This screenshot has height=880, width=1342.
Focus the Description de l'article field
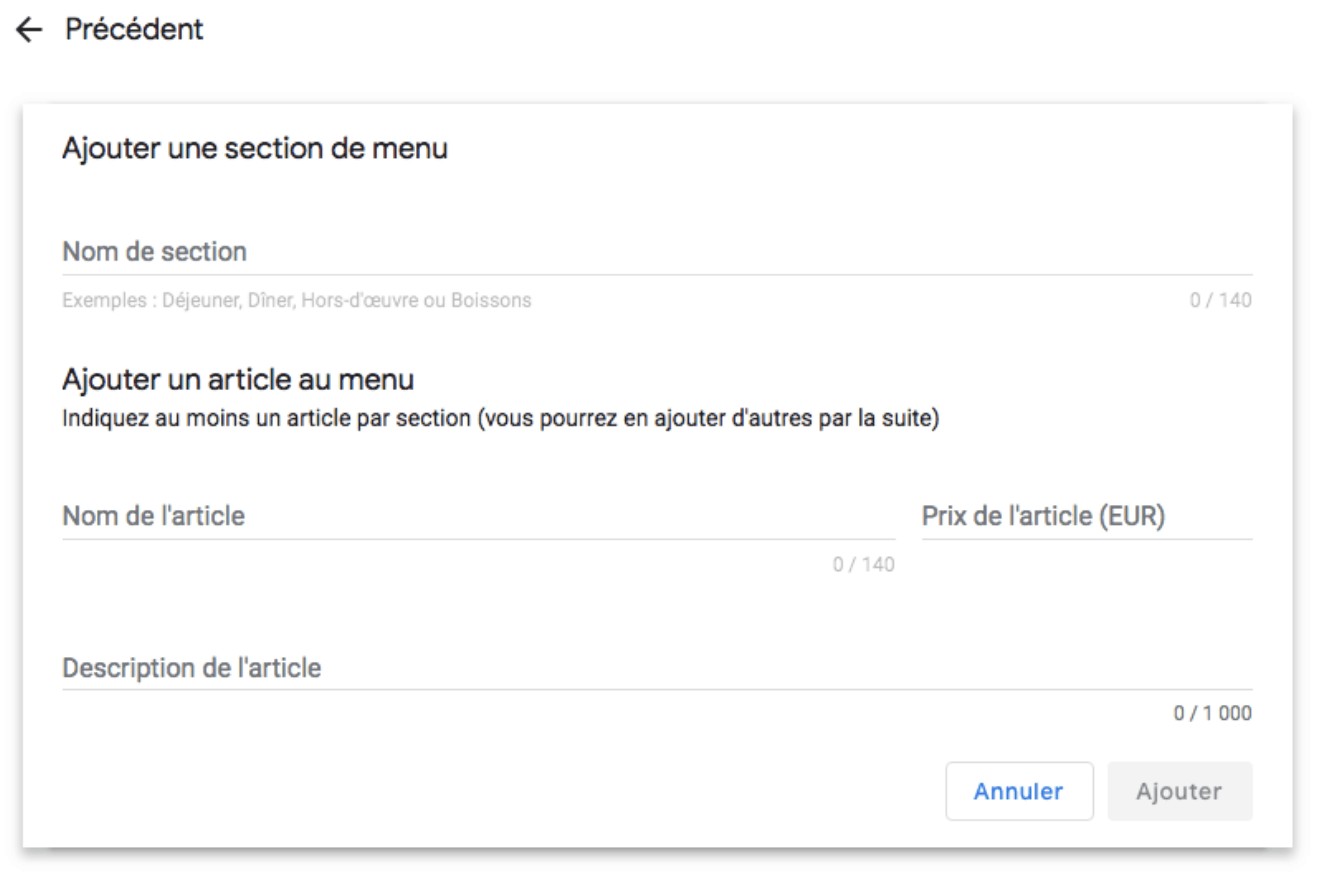pos(657,668)
